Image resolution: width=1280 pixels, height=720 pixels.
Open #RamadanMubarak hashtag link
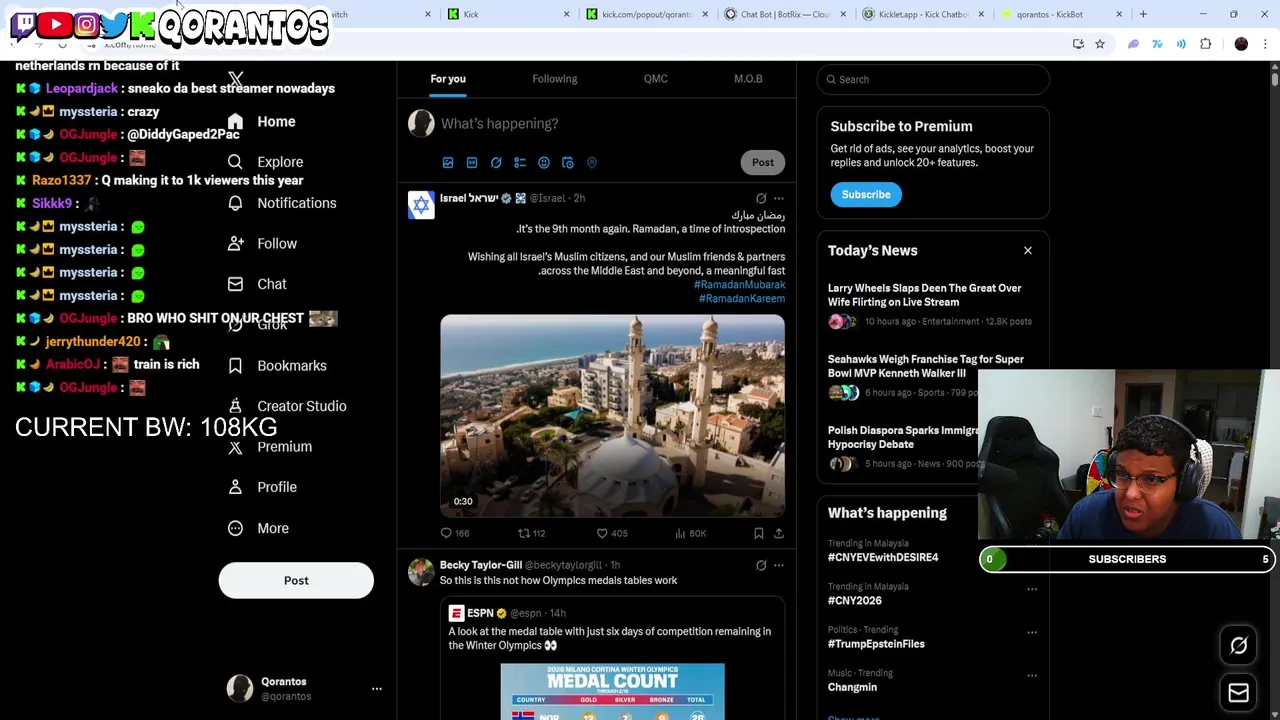pos(740,285)
